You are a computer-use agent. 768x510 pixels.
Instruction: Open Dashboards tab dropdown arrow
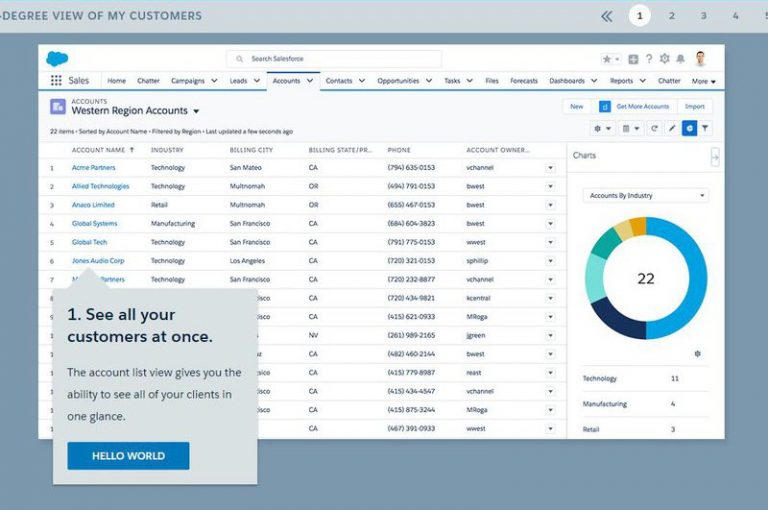(594, 81)
